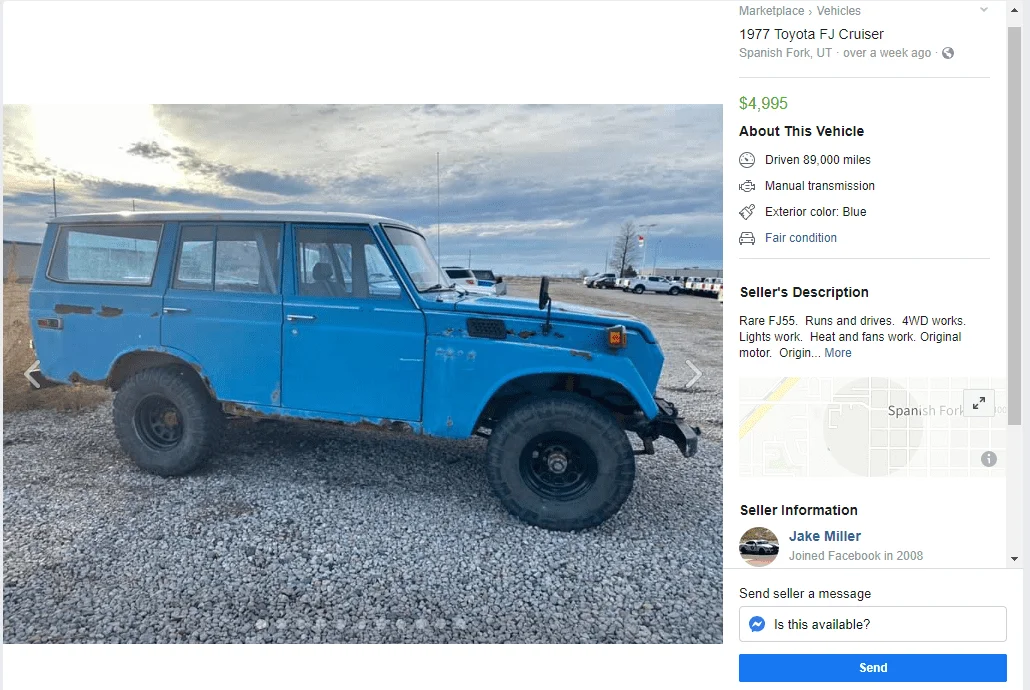
Task: Open the map info icon
Action: point(989,459)
